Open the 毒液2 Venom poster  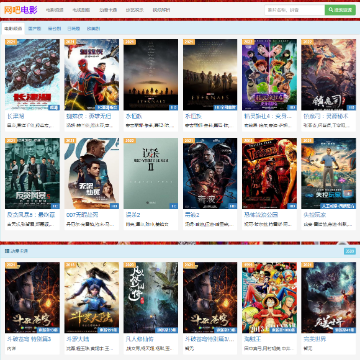click(210, 173)
